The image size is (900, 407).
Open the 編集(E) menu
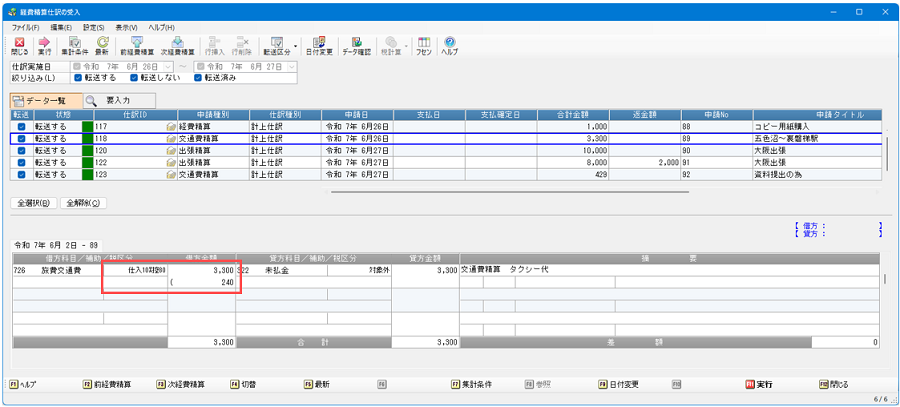pos(60,27)
